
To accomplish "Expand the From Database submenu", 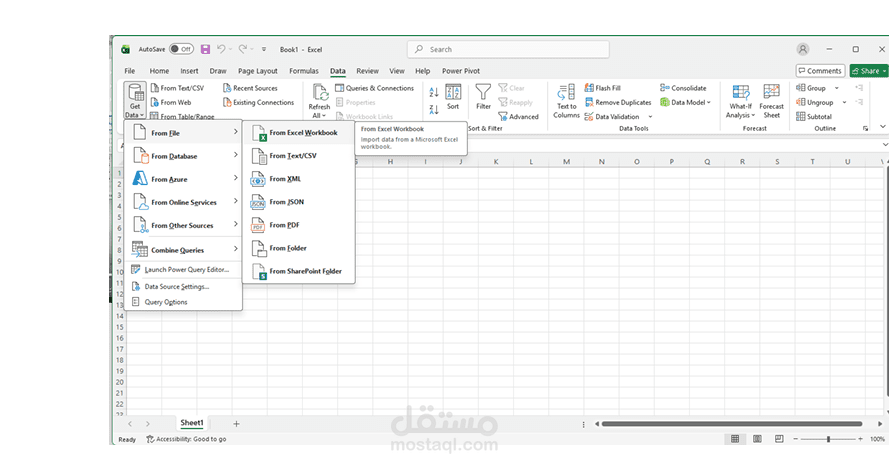I will (183, 156).
